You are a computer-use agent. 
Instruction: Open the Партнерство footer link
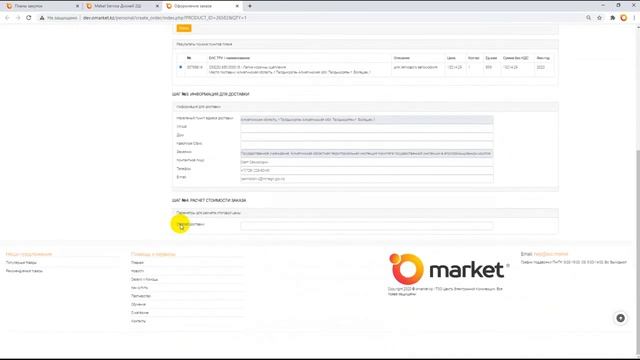(141, 296)
